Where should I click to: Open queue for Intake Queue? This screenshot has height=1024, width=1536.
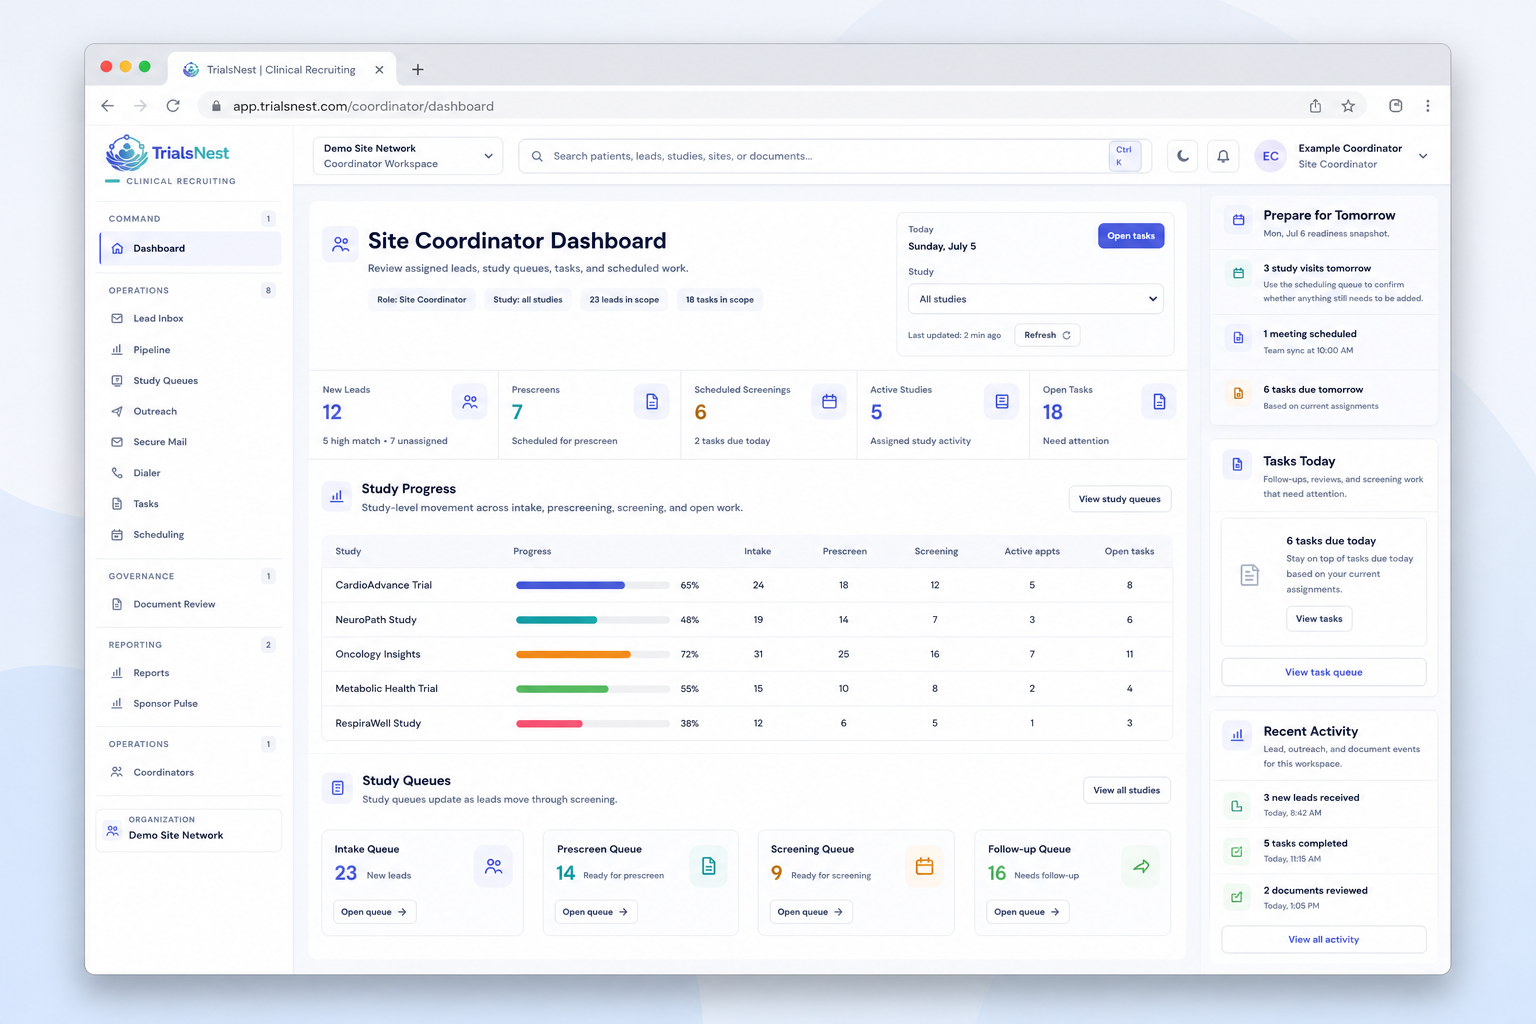point(374,912)
